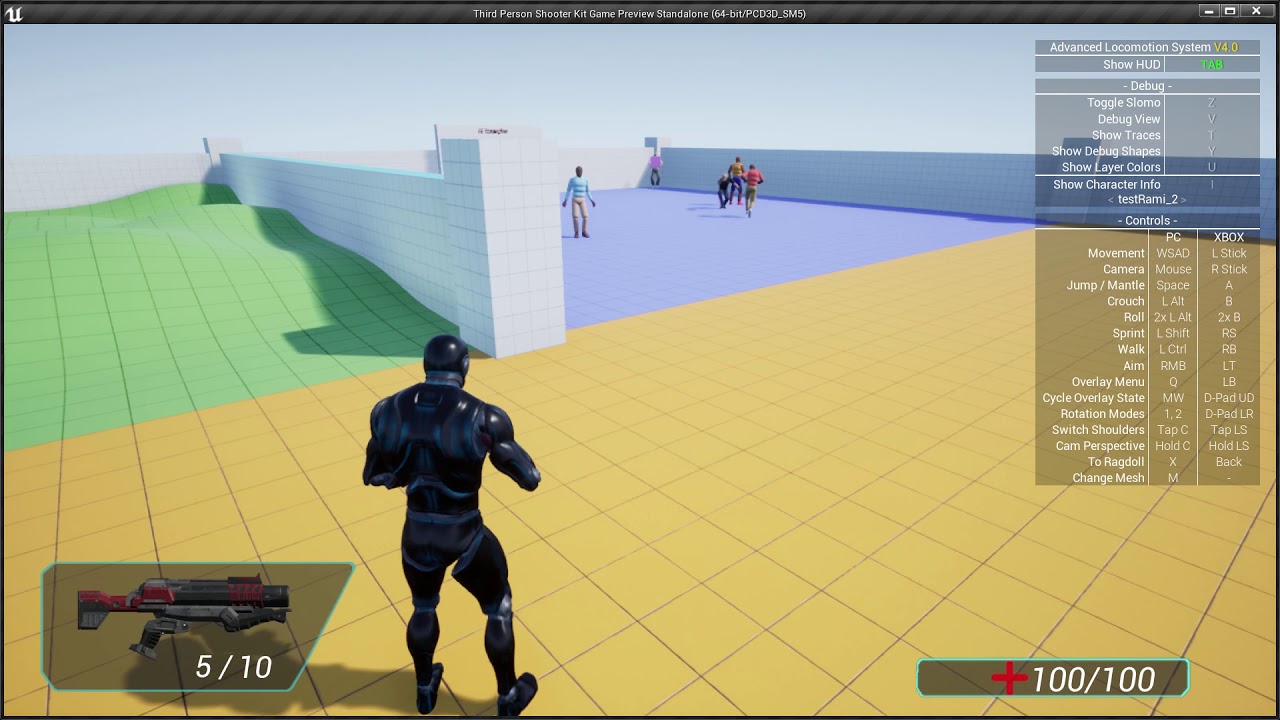Click the '- Debug -' section header
The image size is (1280, 720).
[x=1147, y=86]
